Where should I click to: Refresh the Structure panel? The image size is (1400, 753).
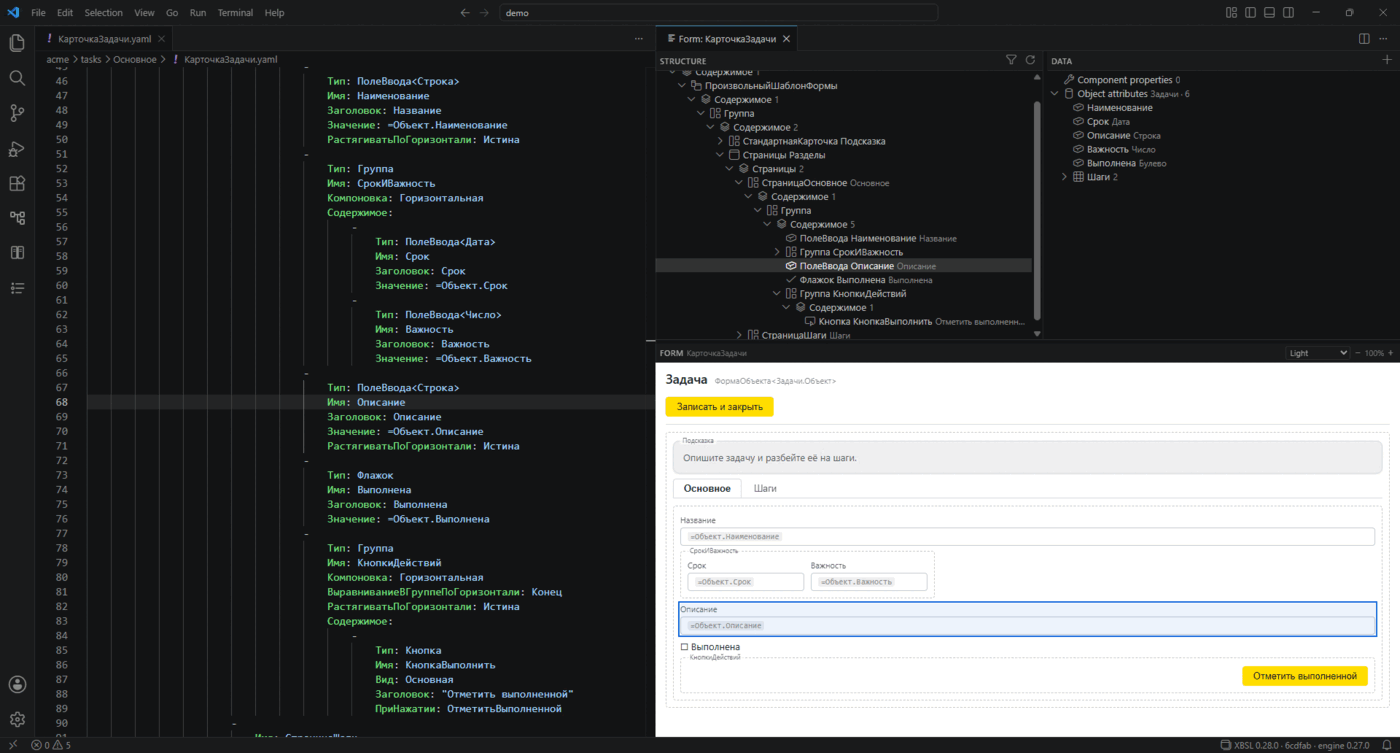(1030, 61)
